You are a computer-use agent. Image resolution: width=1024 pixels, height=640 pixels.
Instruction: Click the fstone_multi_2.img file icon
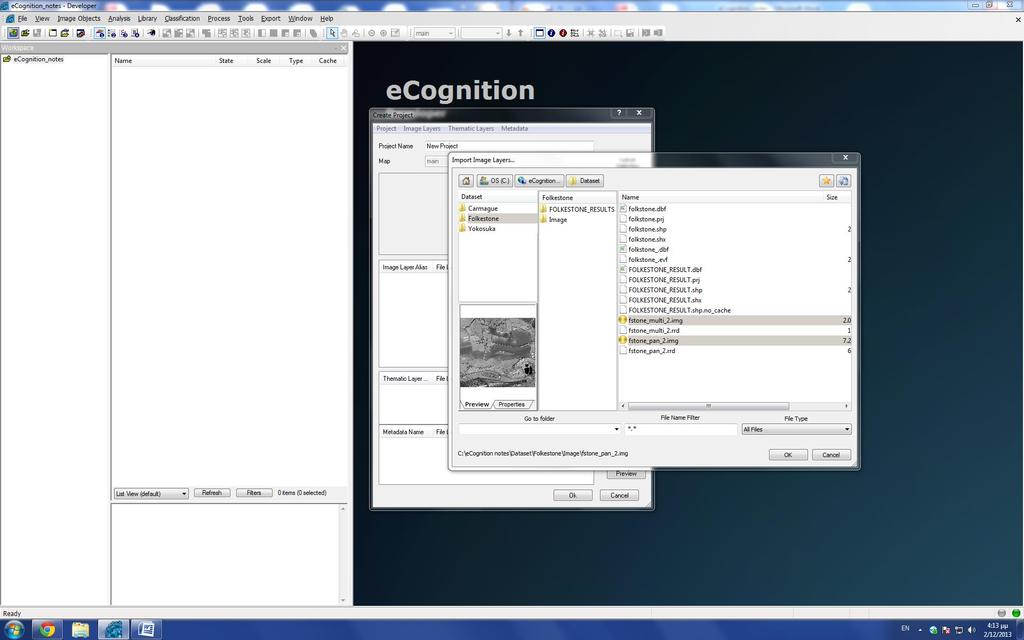coord(622,320)
